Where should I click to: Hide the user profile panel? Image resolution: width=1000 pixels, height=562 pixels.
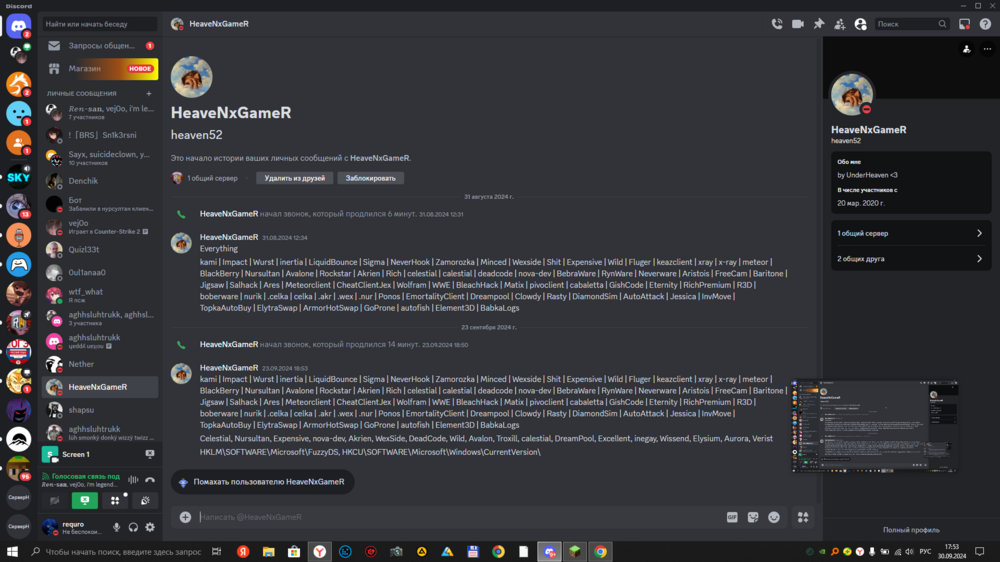860,24
